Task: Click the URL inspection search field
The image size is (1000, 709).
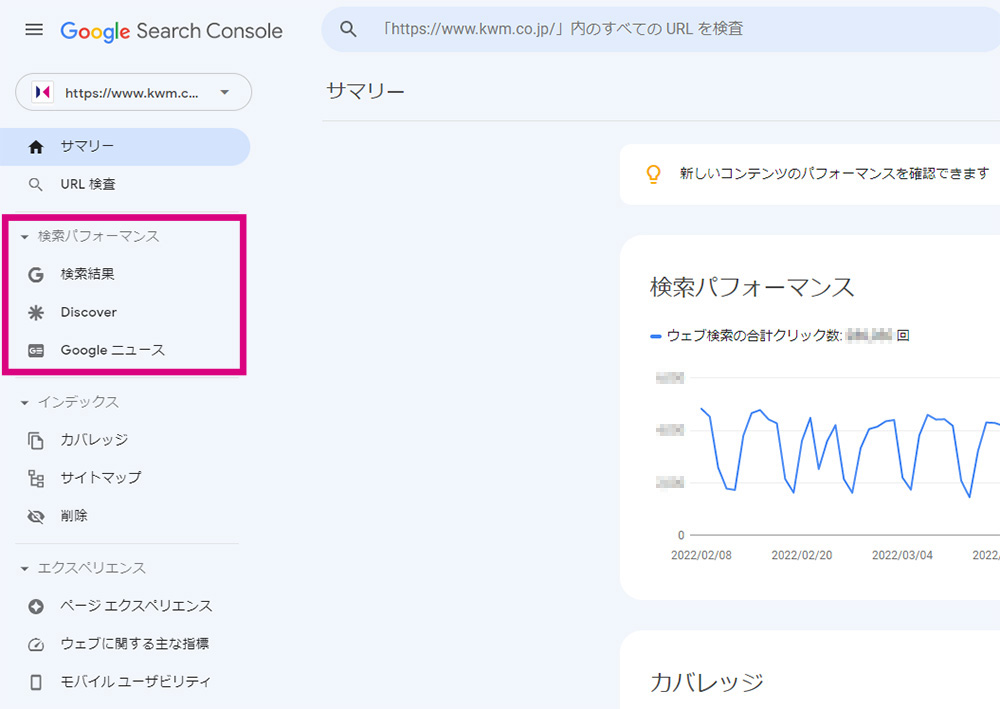Action: point(661,29)
